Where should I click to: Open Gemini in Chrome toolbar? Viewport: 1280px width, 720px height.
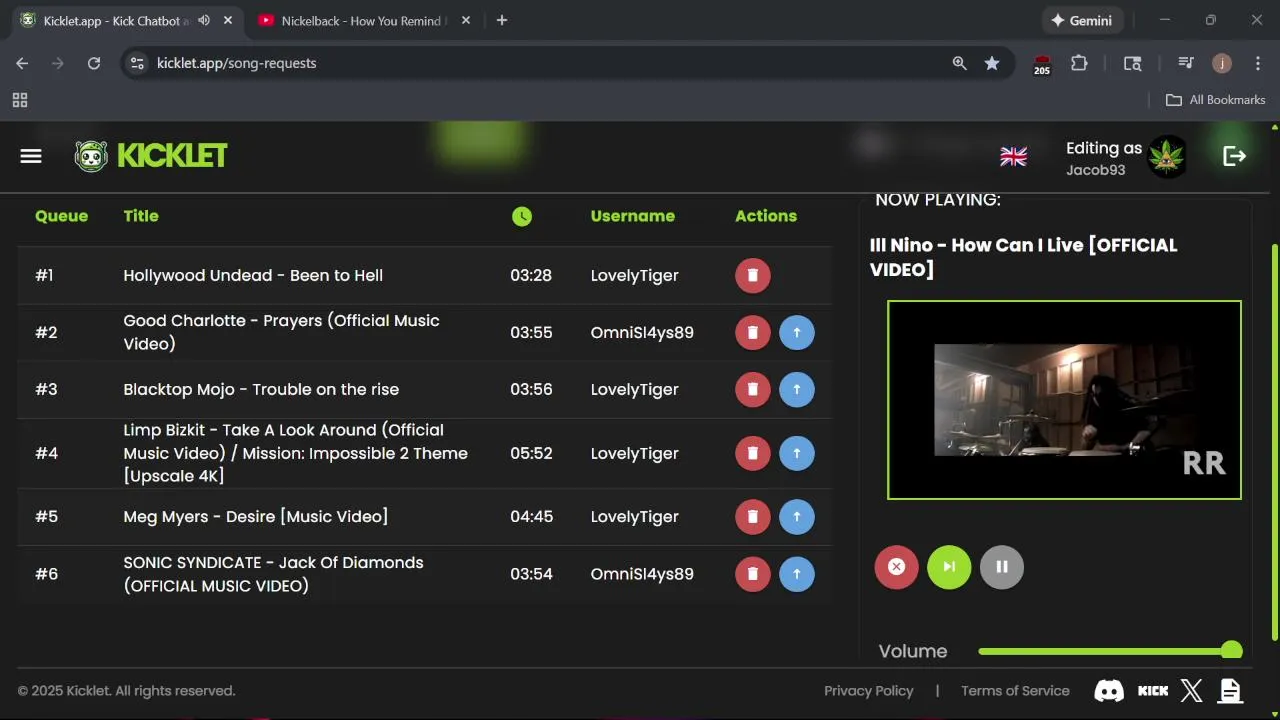click(1083, 20)
